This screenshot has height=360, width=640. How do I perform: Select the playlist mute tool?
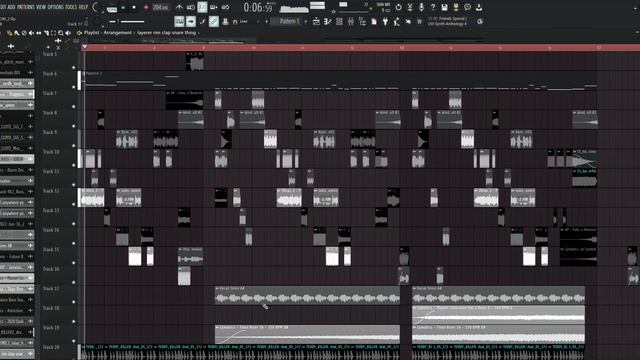31,33
